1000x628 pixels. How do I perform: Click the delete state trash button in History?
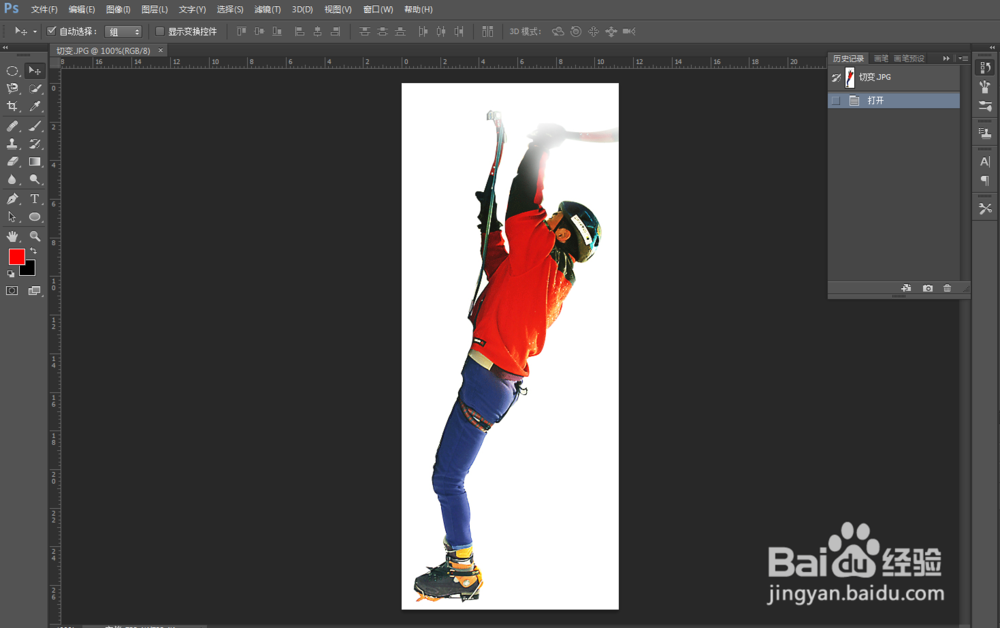pos(946,287)
